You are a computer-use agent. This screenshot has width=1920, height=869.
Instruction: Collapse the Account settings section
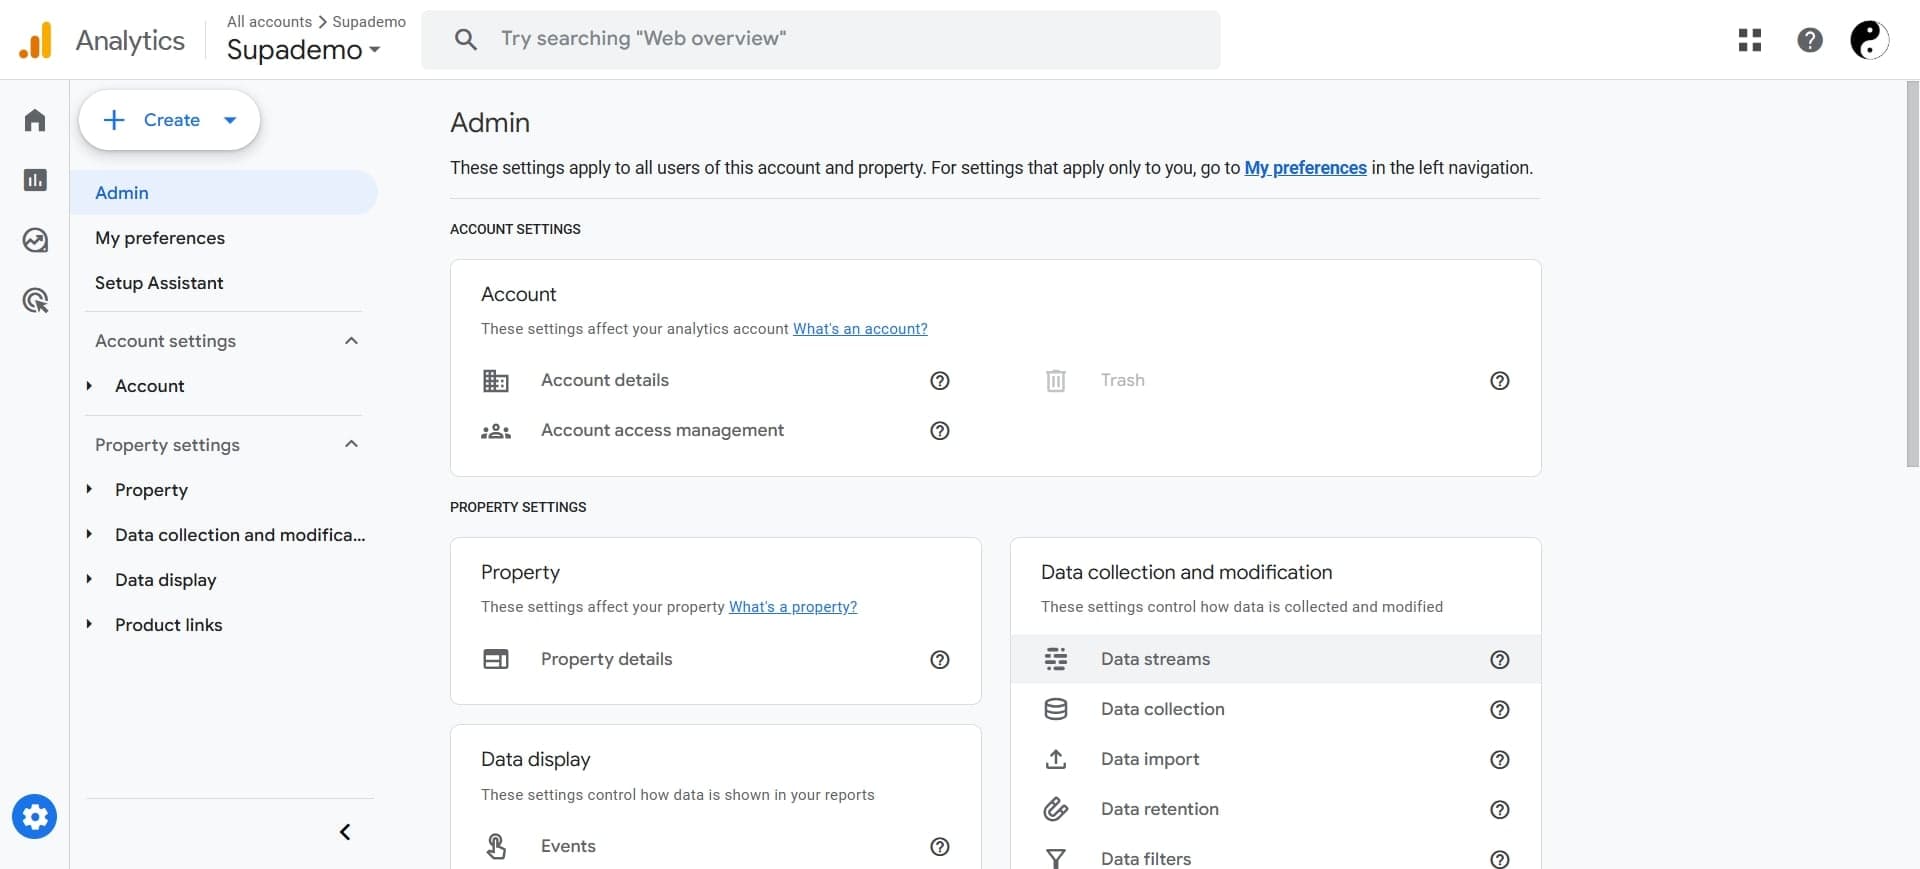click(x=351, y=341)
